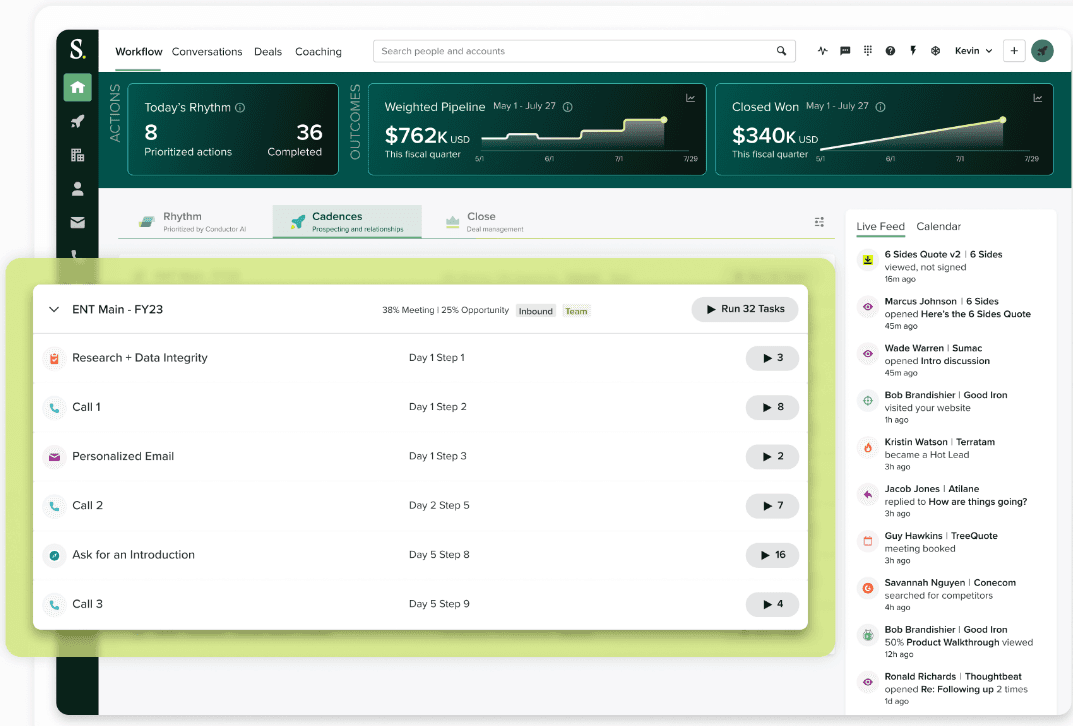Click the Run 32 Tasks button
Viewport: 1073px width, 726px height.
[744, 309]
